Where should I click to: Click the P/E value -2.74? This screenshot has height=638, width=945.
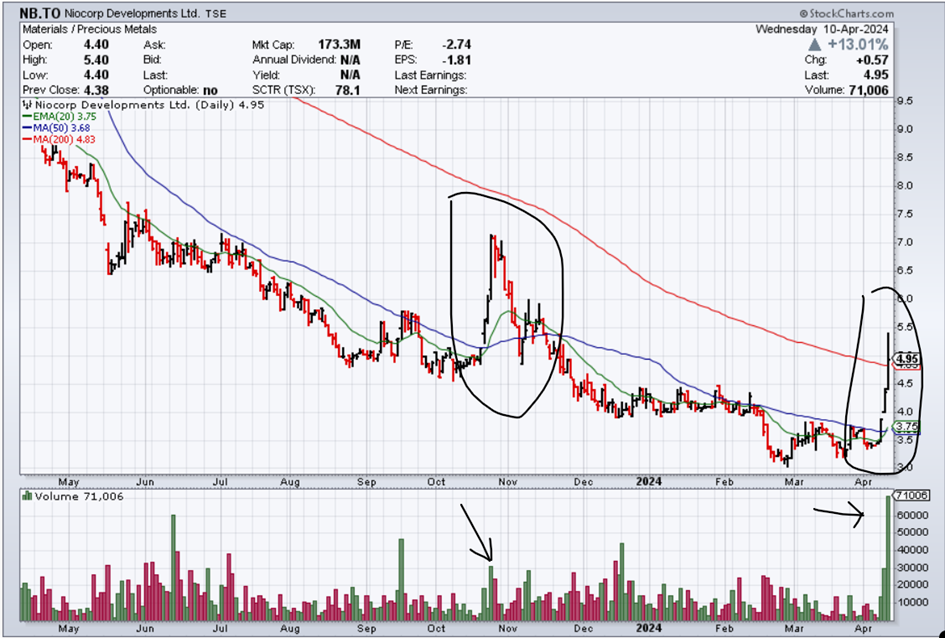457,45
